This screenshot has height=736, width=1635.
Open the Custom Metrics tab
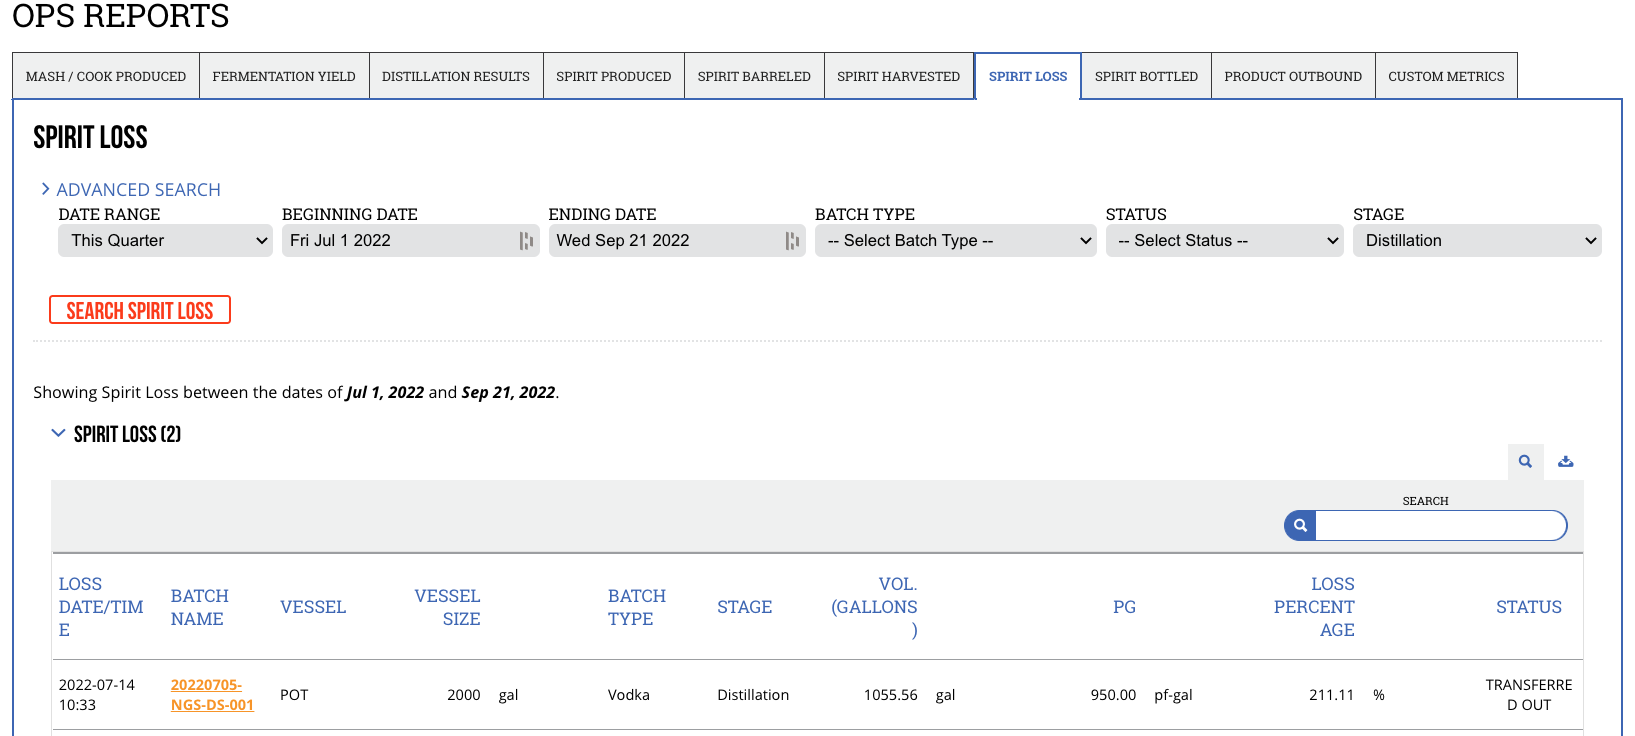(1446, 76)
